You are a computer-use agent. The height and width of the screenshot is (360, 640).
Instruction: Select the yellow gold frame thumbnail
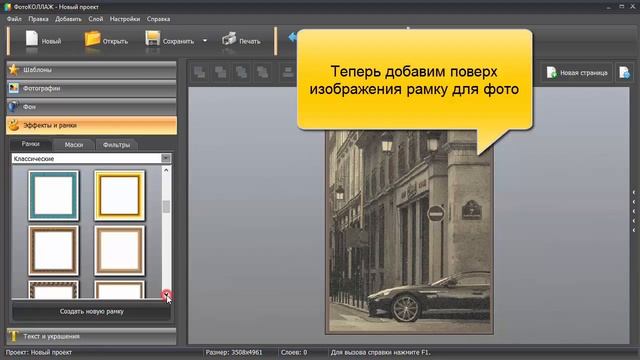click(x=120, y=196)
